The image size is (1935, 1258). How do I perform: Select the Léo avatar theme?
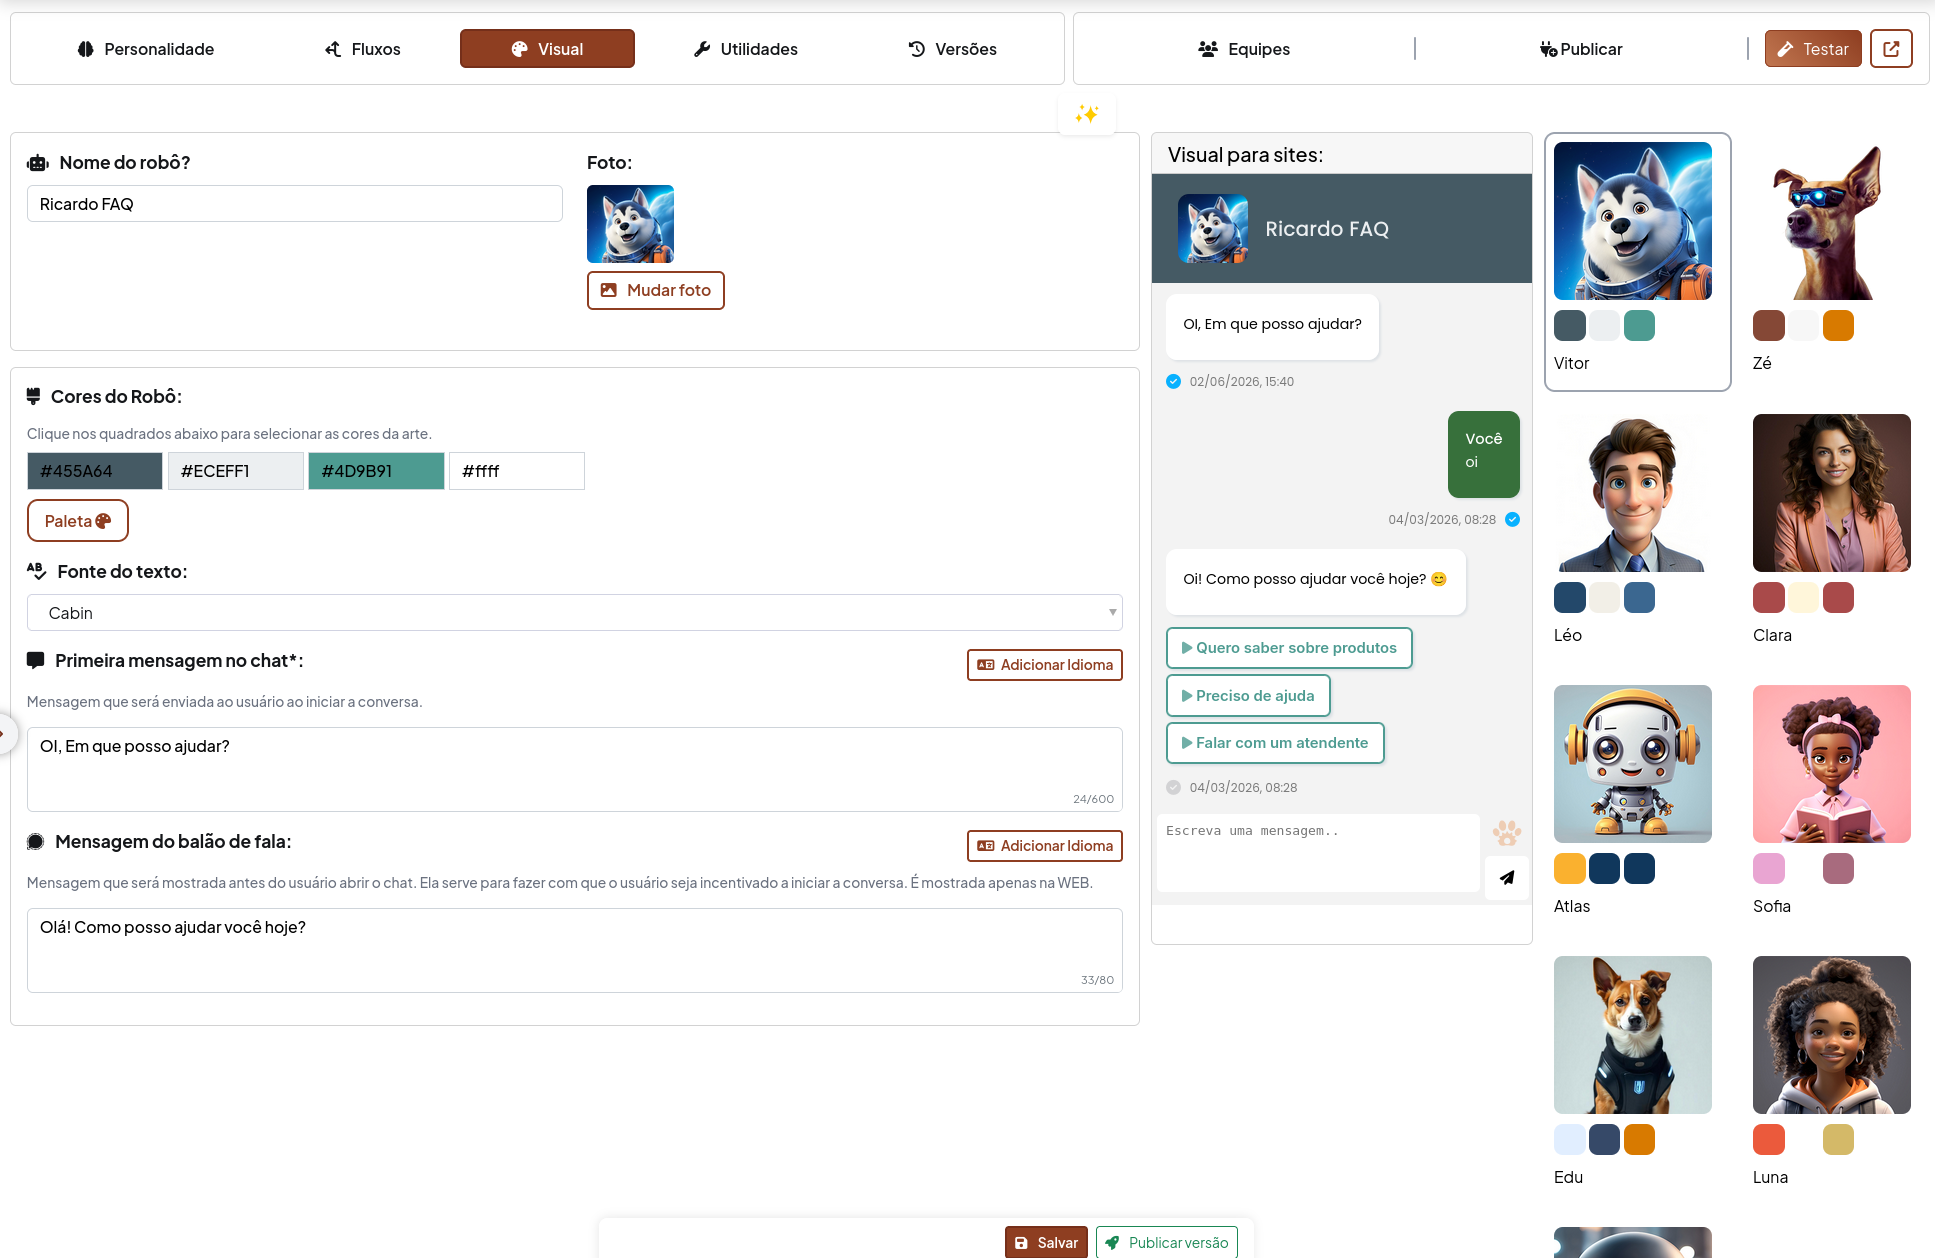click(1633, 493)
